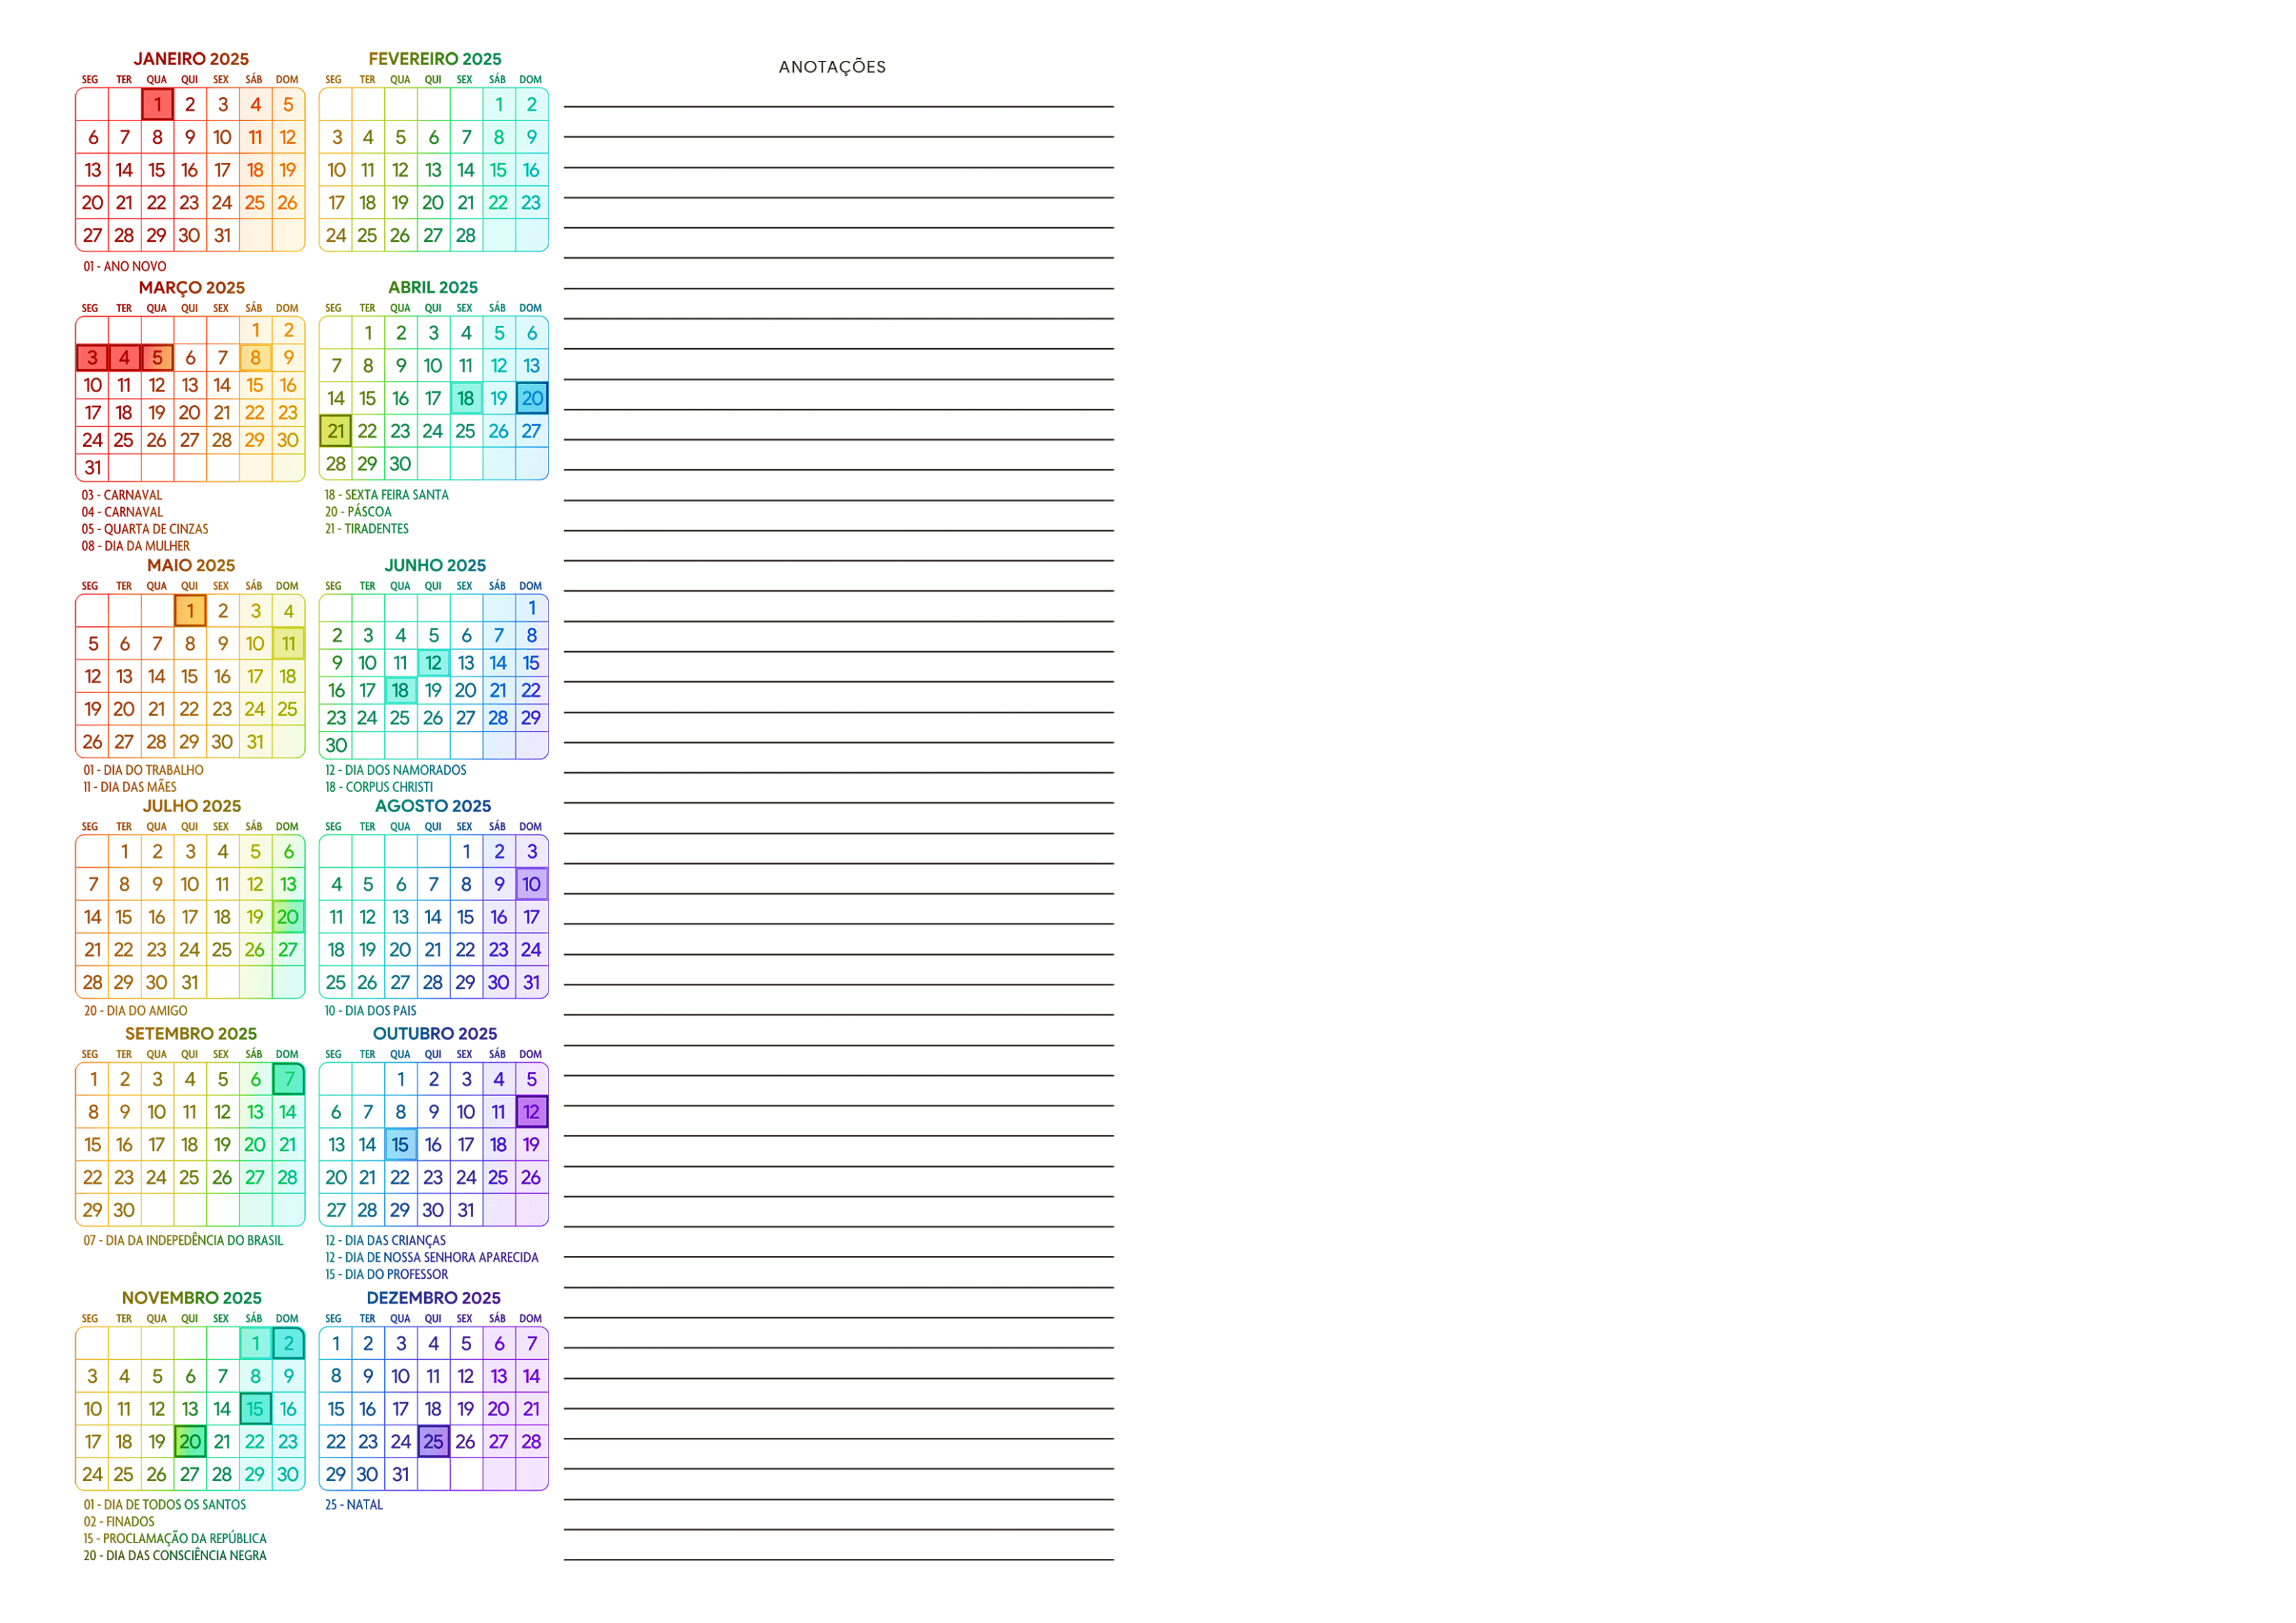Click the '01 - ANO NOVO' legend

(125, 267)
